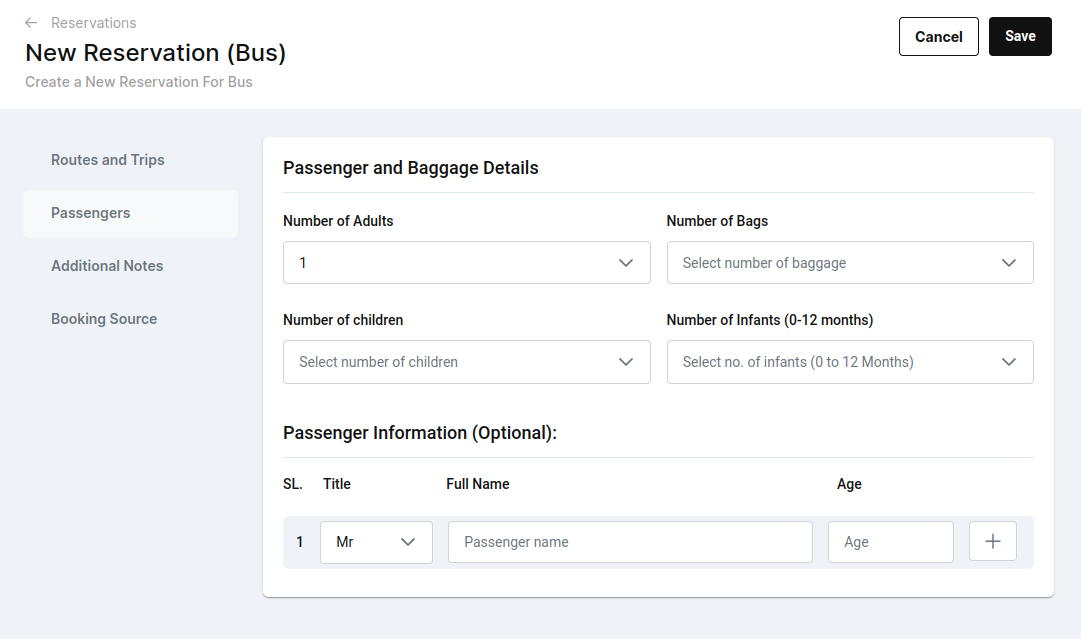
Task: Expand the Select number of baggage dropdown
Action: (849, 263)
